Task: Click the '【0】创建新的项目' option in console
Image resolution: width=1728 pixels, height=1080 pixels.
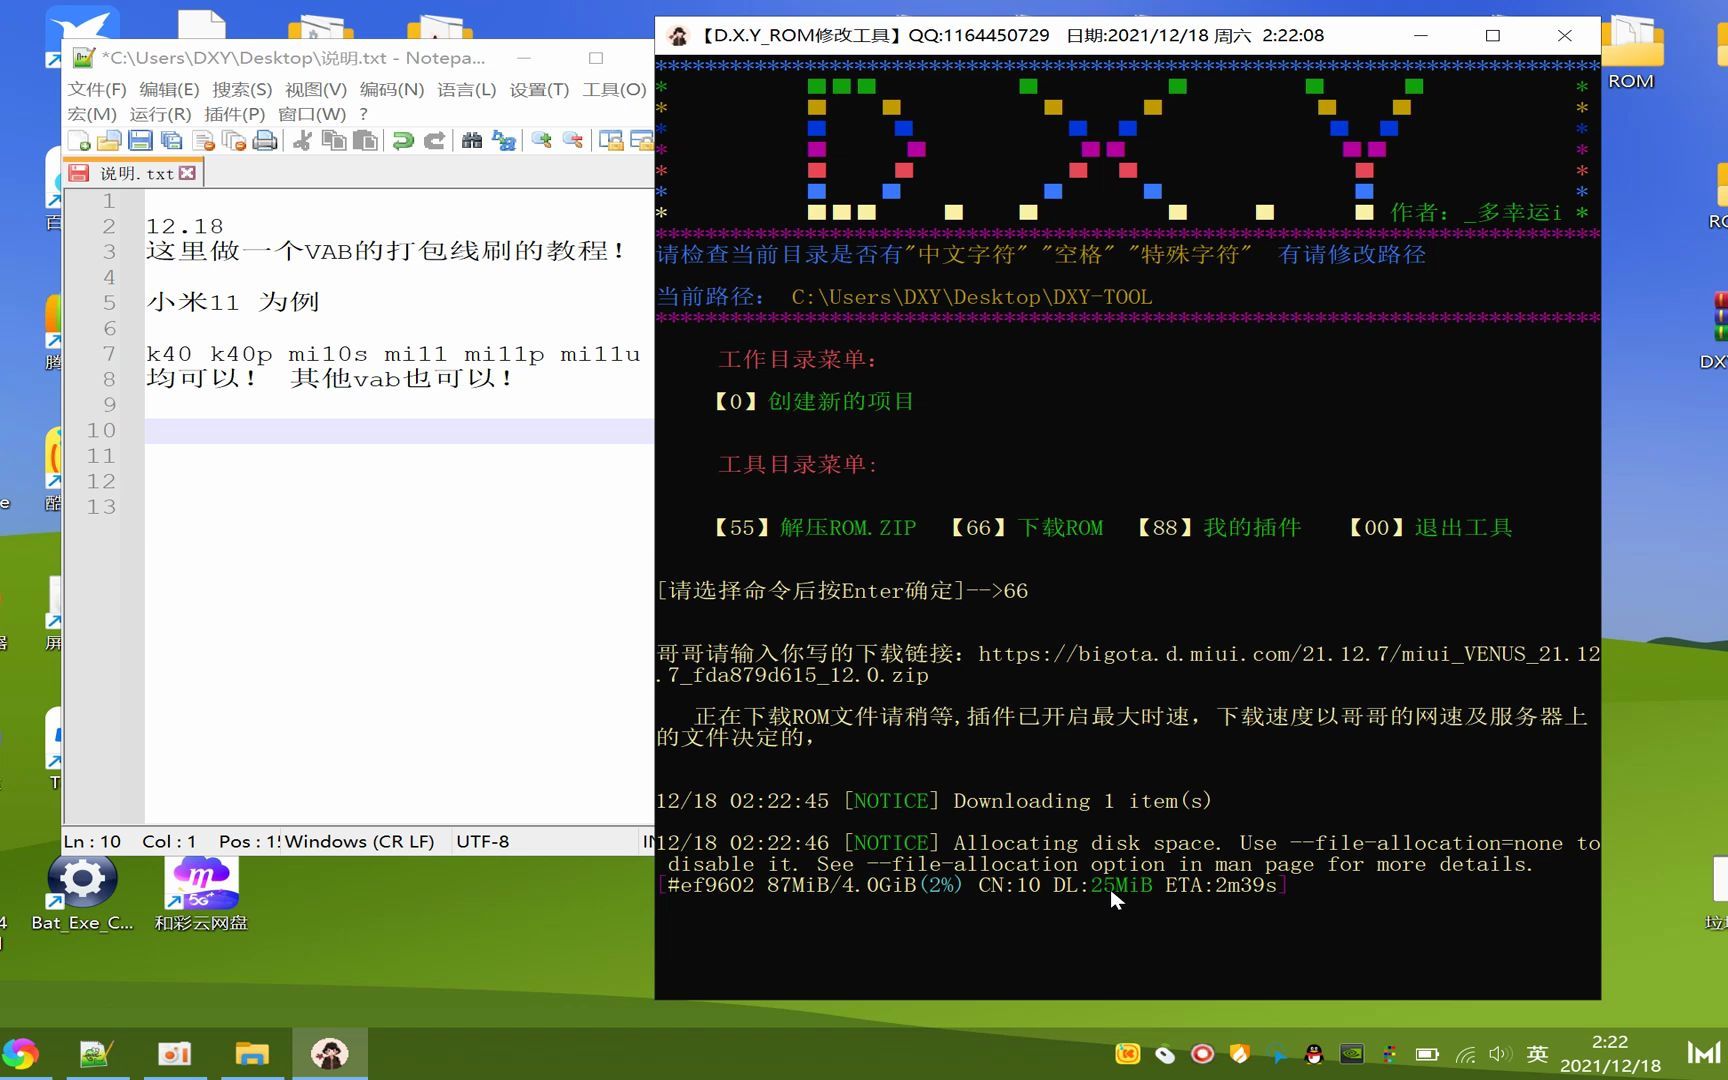Action: click(812, 402)
